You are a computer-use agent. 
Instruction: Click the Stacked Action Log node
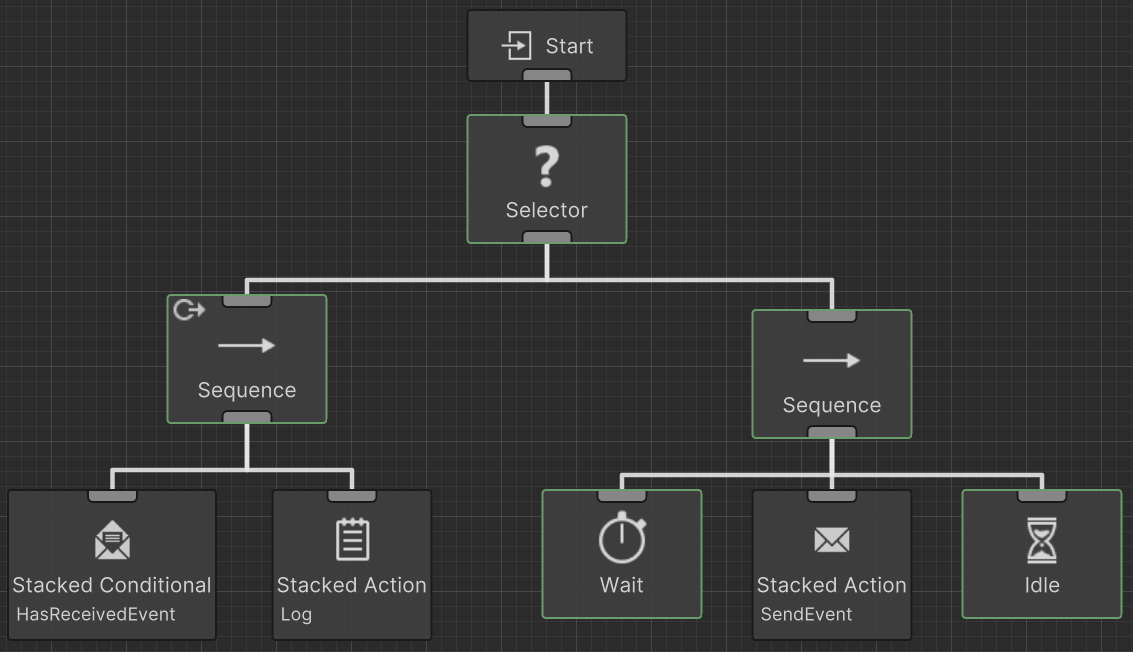tap(351, 565)
